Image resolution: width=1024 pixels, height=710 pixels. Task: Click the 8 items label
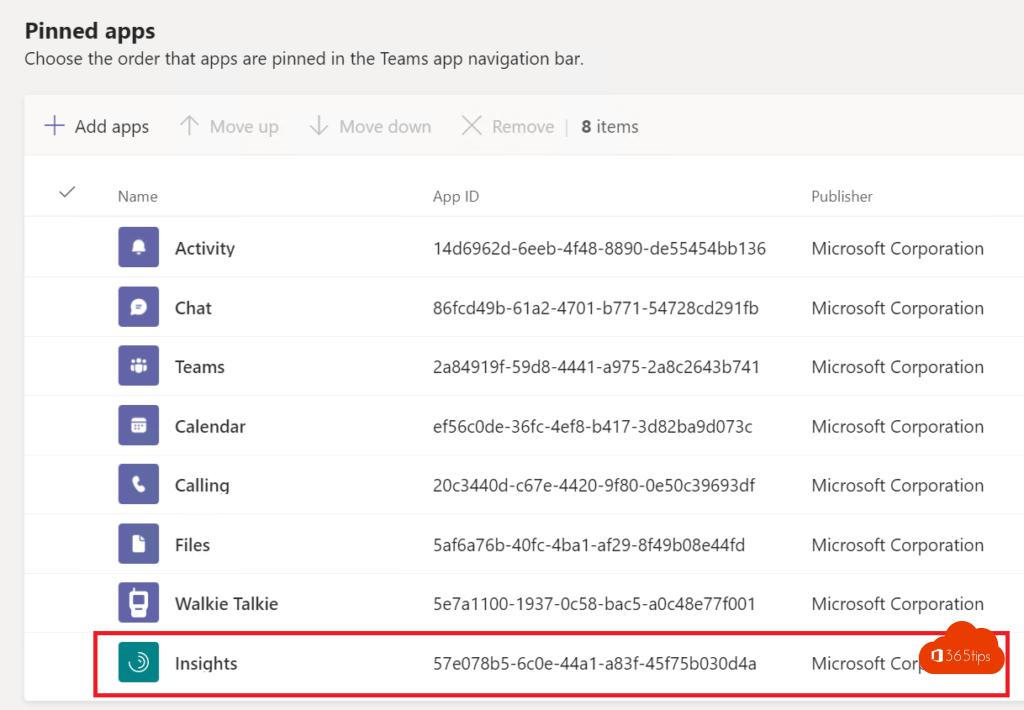(x=609, y=126)
